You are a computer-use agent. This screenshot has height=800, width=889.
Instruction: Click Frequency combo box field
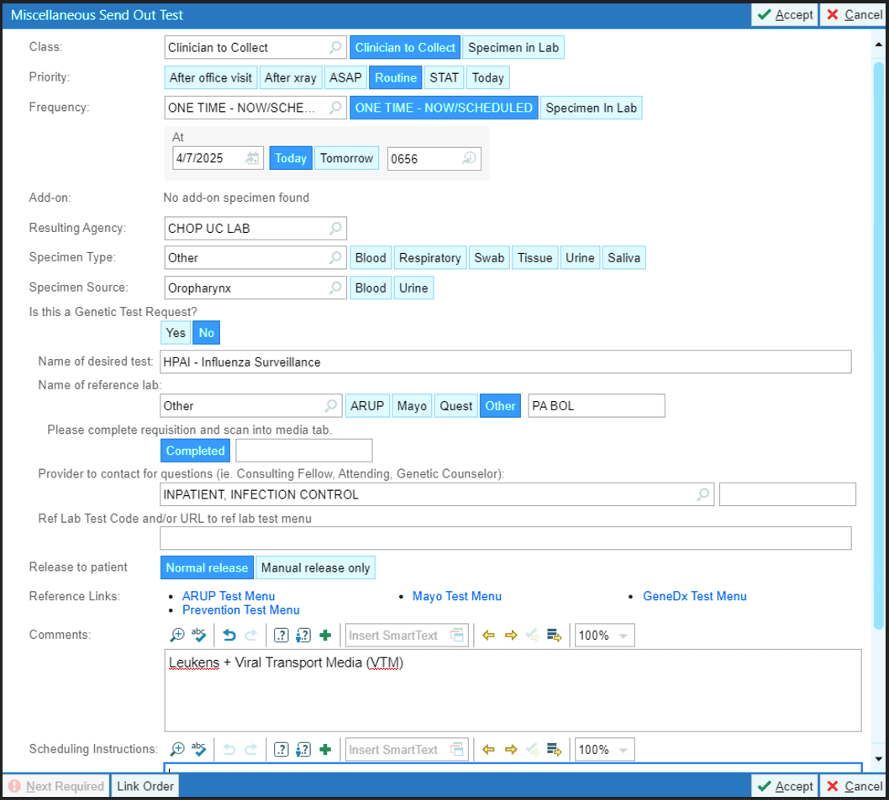(x=255, y=107)
